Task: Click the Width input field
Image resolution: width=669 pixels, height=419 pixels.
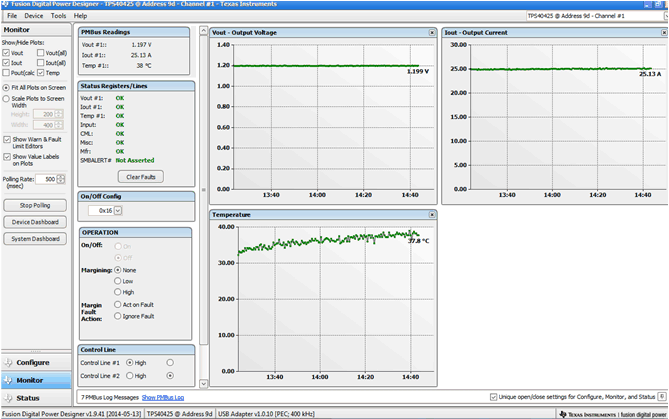Action: click(x=44, y=125)
